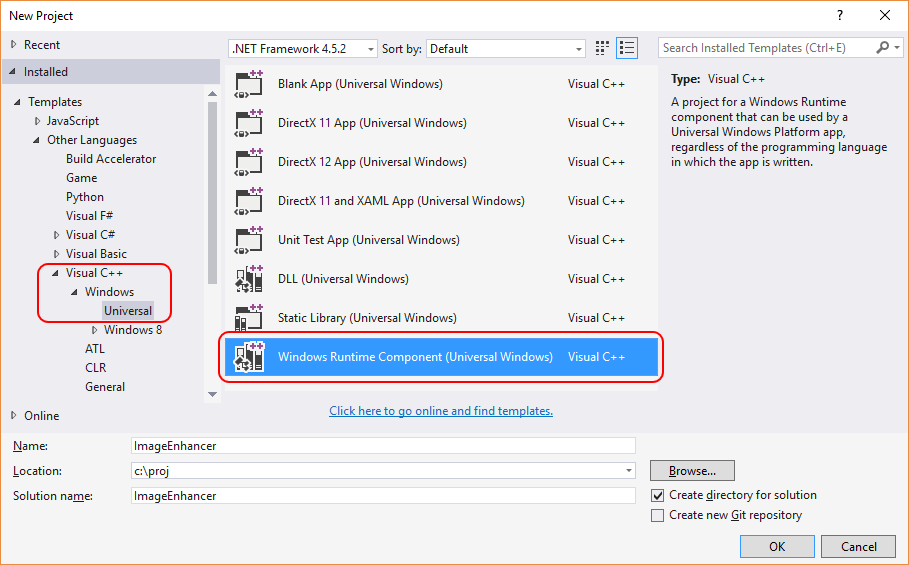The height and width of the screenshot is (565, 909).
Task: Select Python in the templates tree
Action: coord(85,197)
